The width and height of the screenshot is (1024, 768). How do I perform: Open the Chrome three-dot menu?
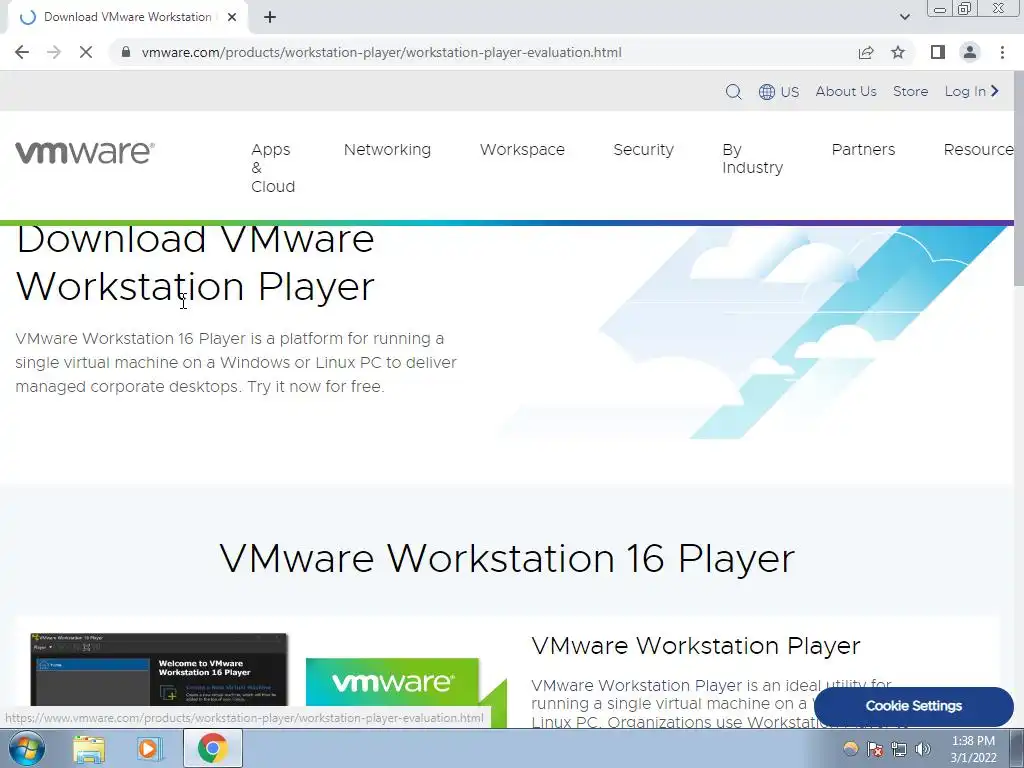click(x=1002, y=52)
